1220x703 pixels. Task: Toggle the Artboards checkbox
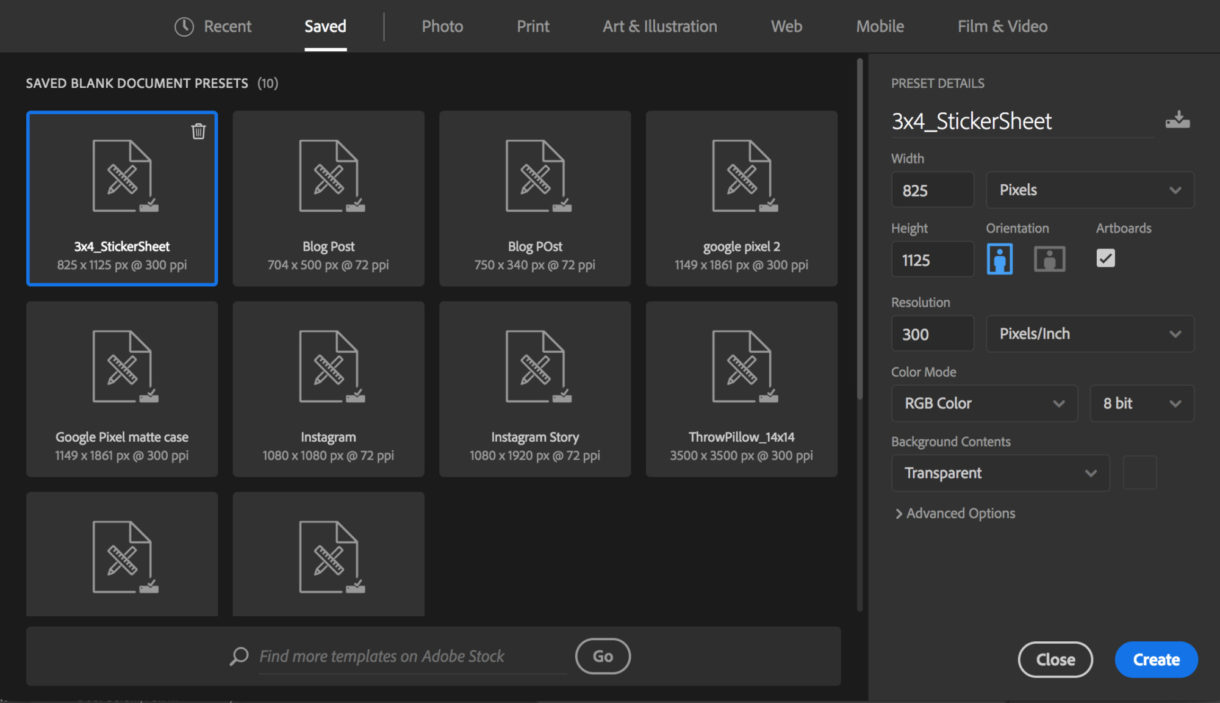(x=1105, y=258)
